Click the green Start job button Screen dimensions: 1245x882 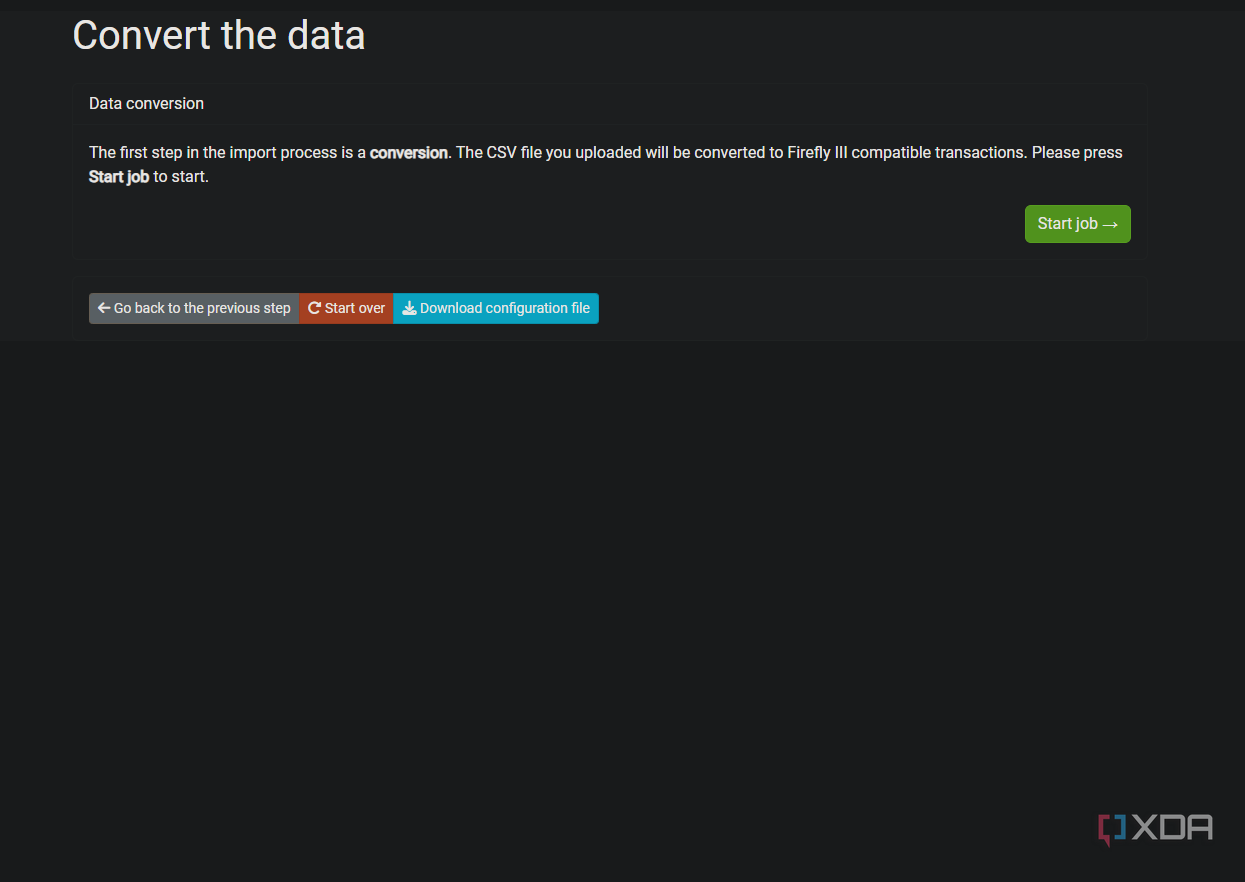[1077, 224]
